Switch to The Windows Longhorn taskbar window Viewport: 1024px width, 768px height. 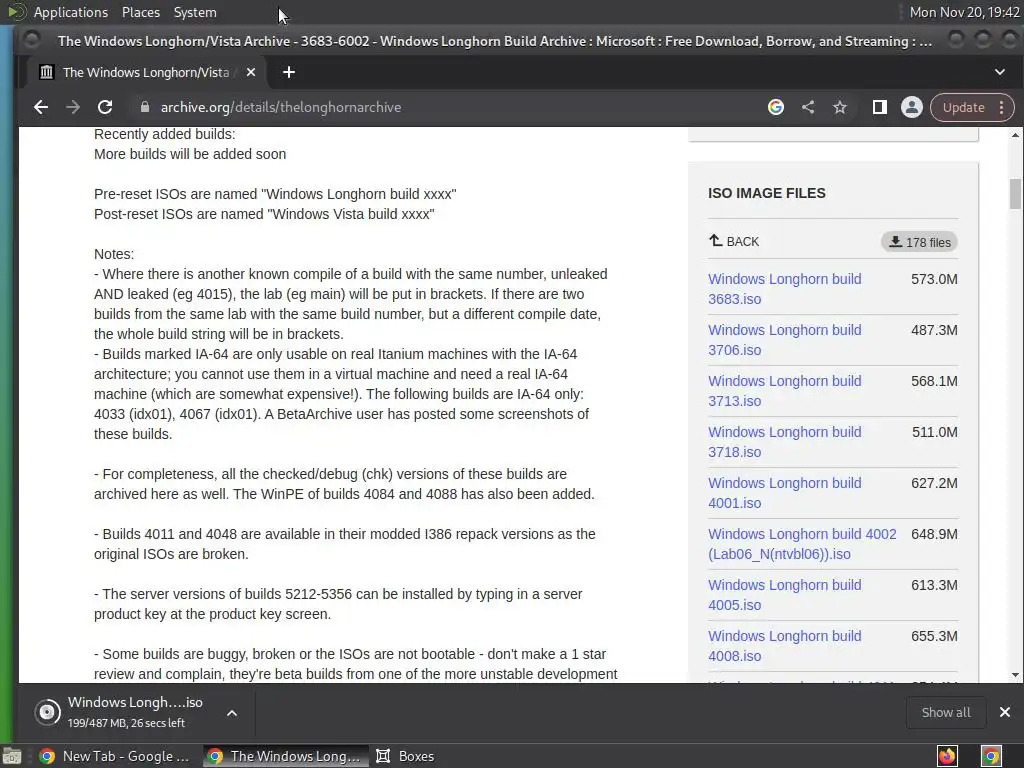coord(285,756)
